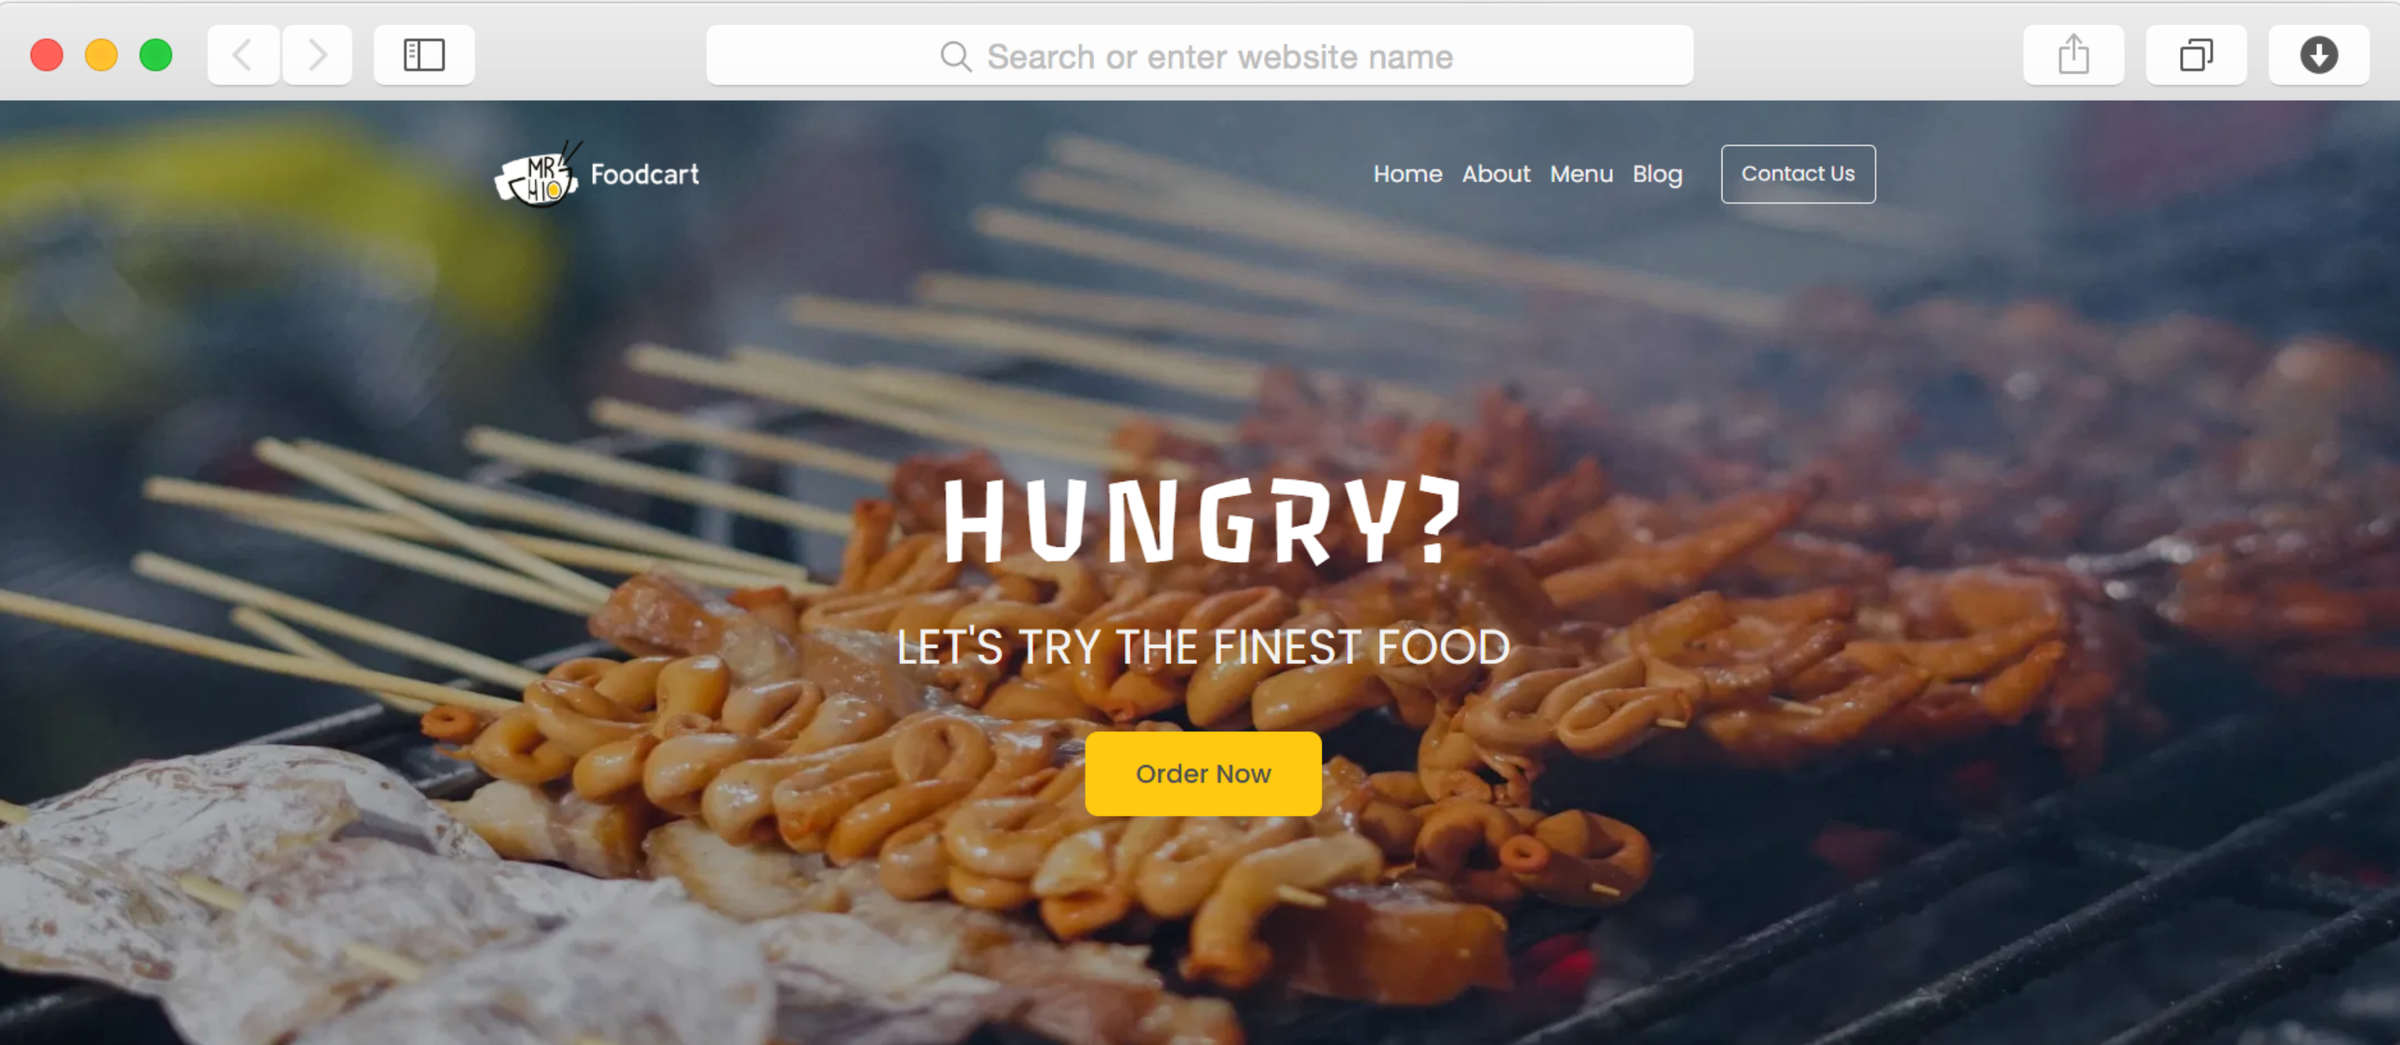
Task: Show the tab overview icon
Action: [2196, 55]
